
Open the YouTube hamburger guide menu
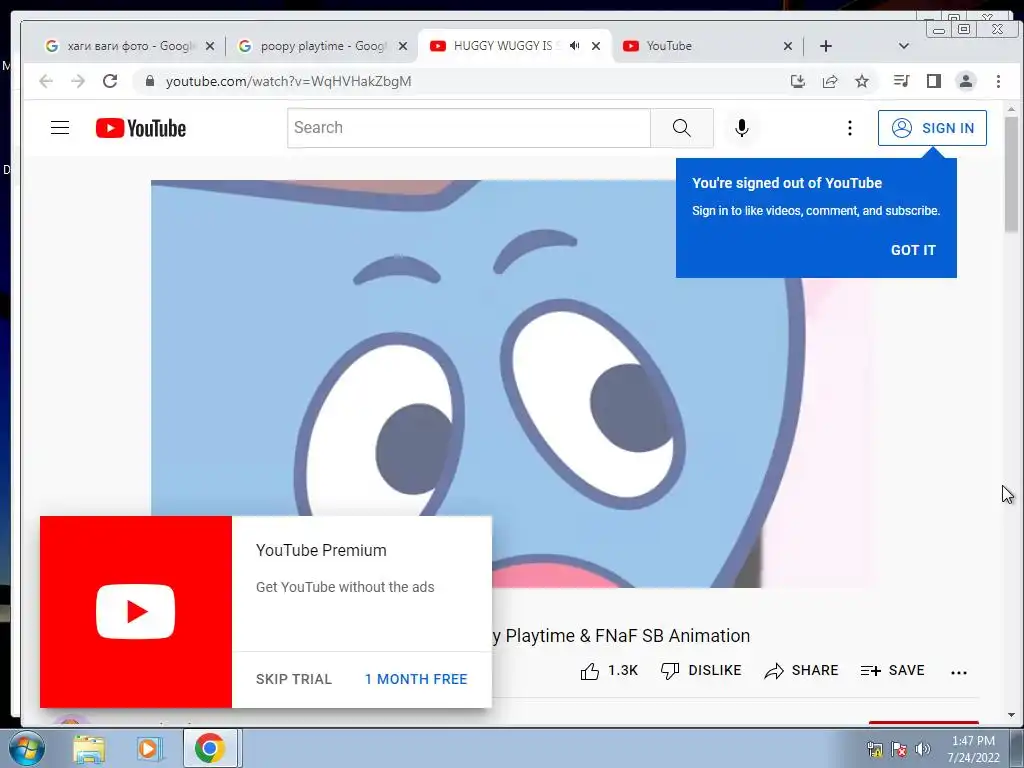click(x=60, y=127)
